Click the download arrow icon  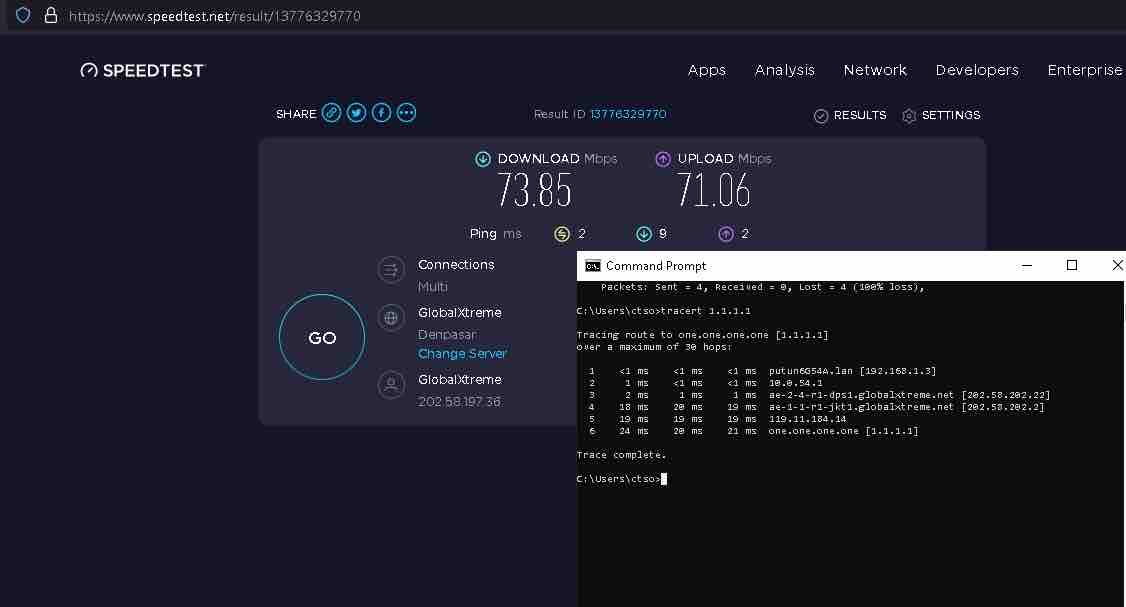click(483, 159)
